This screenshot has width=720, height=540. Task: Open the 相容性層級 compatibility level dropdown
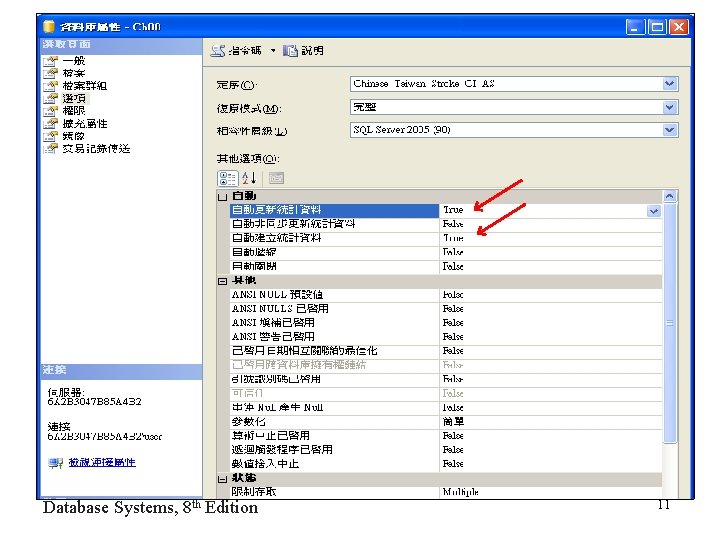pyautogui.click(x=669, y=130)
